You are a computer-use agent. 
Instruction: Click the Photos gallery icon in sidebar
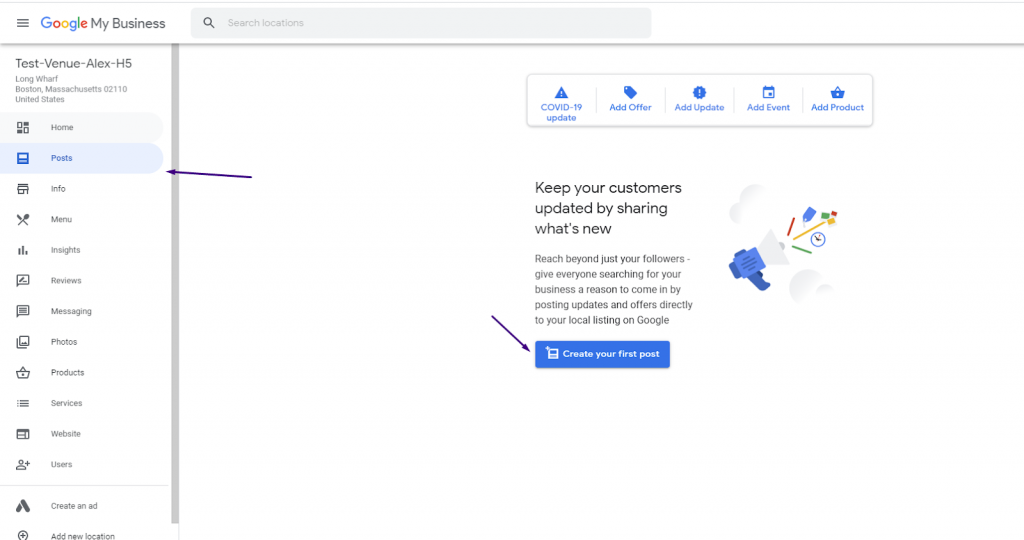coord(23,341)
